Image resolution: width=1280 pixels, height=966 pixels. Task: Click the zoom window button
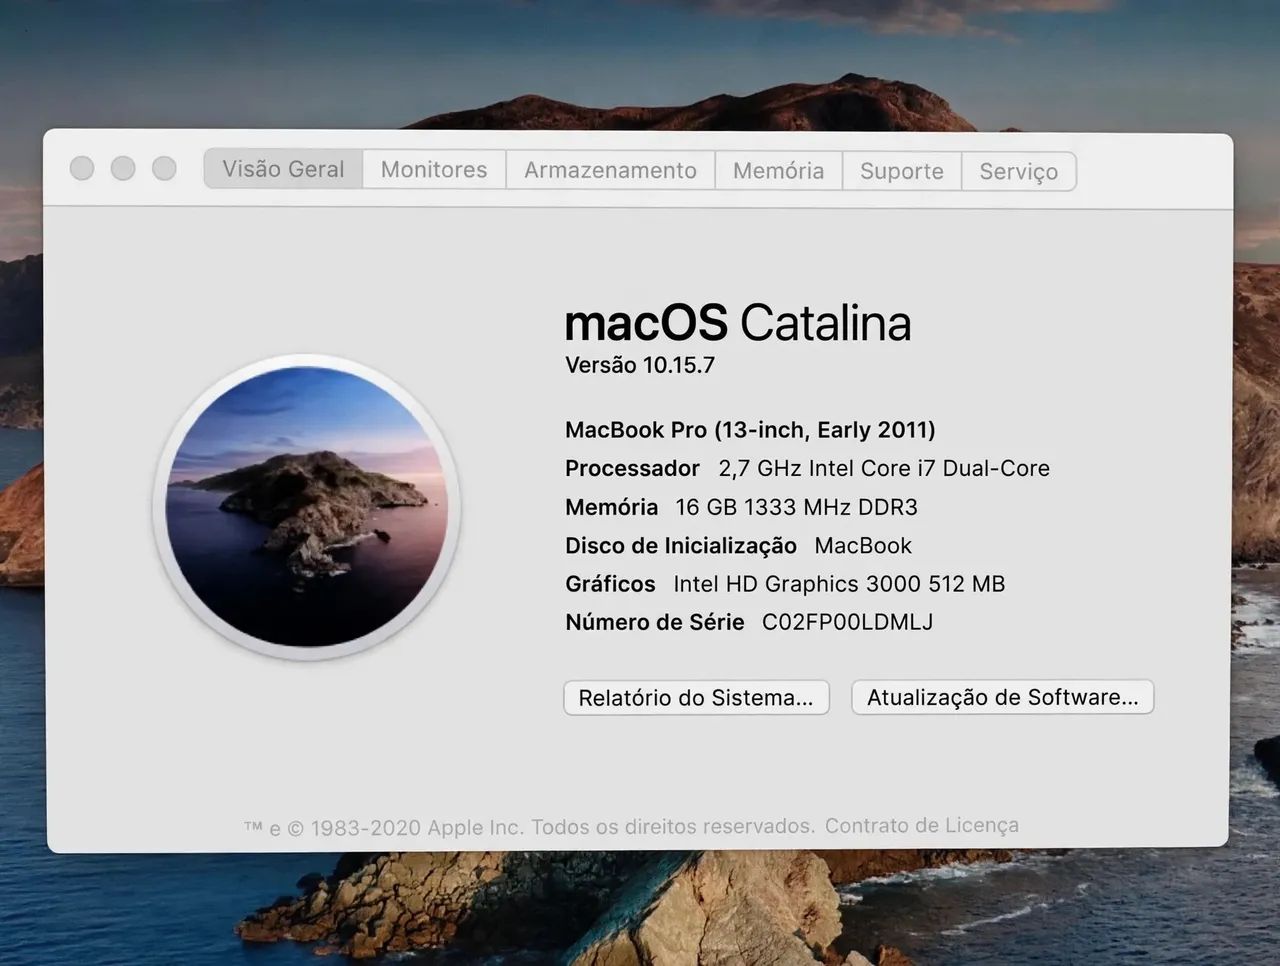tap(164, 168)
